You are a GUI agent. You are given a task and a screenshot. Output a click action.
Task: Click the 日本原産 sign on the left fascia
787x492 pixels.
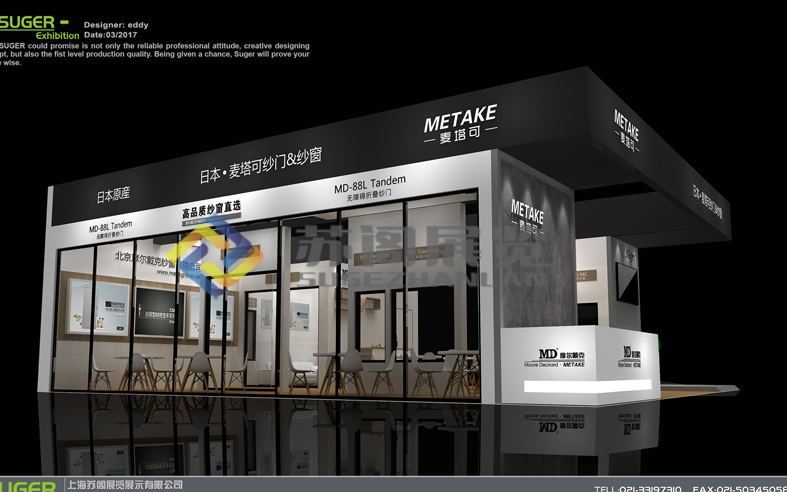click(x=113, y=195)
